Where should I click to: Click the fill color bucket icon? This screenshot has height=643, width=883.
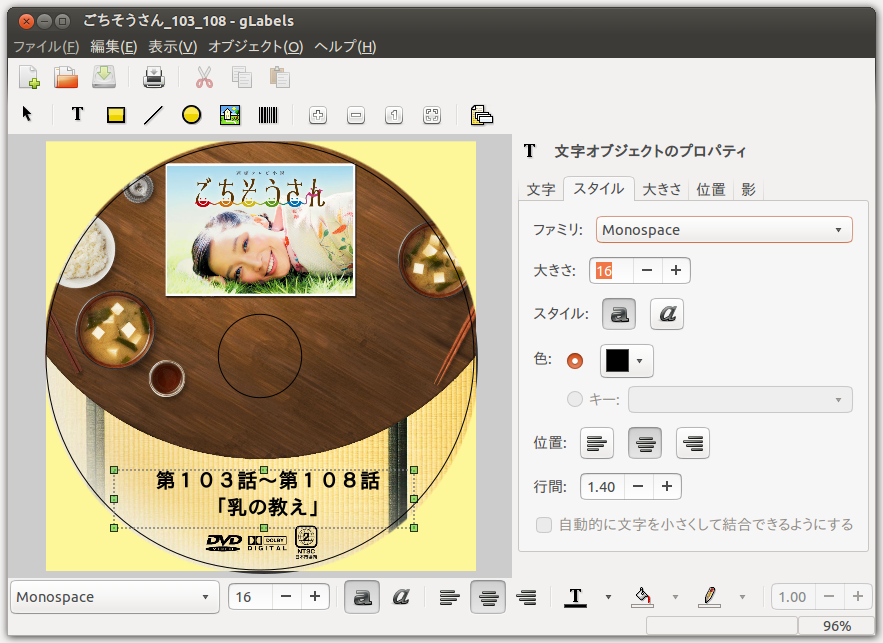[x=643, y=597]
